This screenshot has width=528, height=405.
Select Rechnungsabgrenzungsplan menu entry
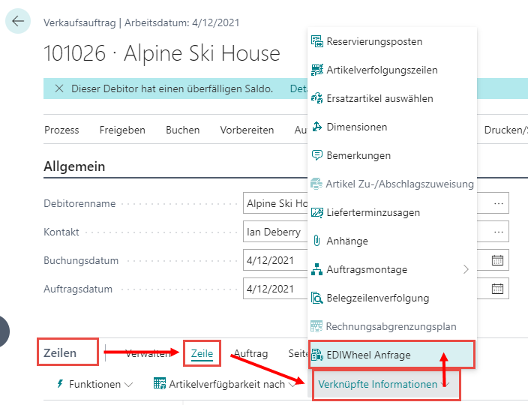point(392,326)
